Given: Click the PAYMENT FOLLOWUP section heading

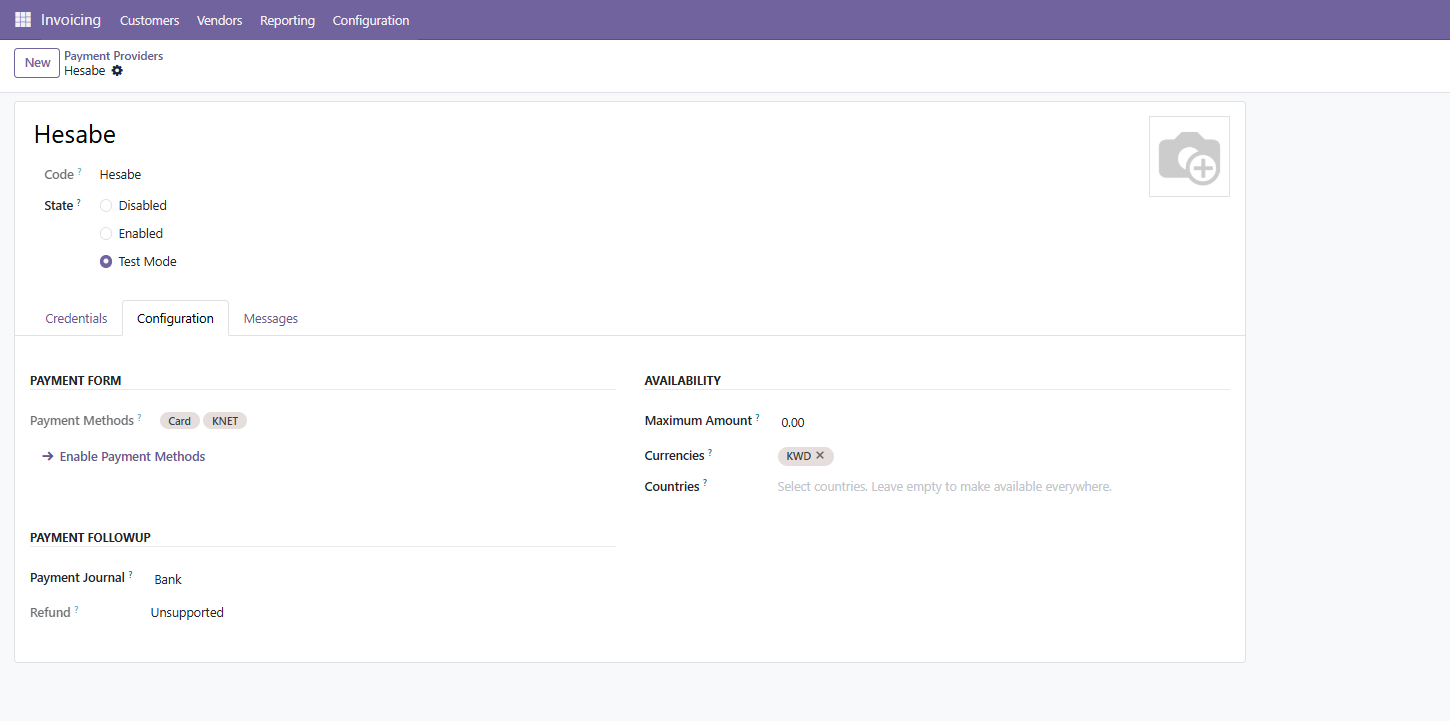Looking at the screenshot, I should point(90,538).
